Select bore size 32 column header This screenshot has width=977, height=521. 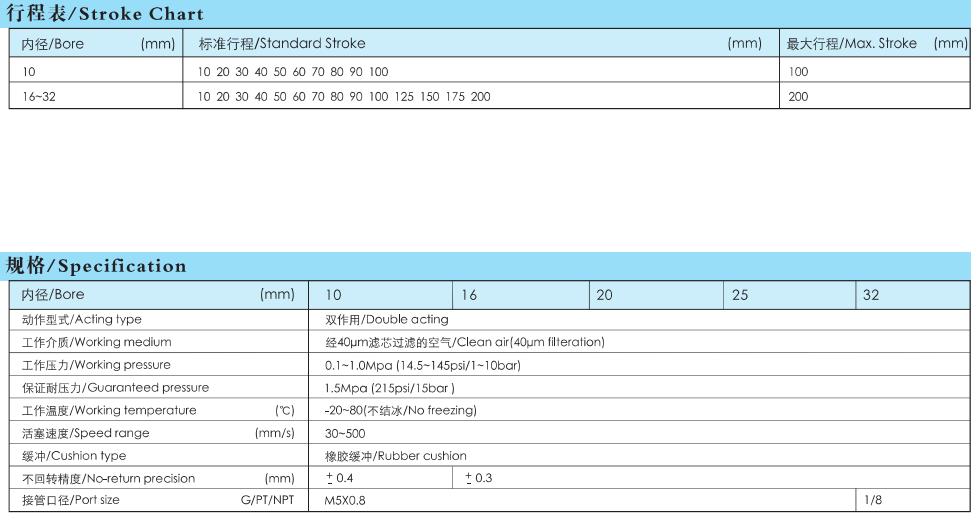click(x=871, y=295)
